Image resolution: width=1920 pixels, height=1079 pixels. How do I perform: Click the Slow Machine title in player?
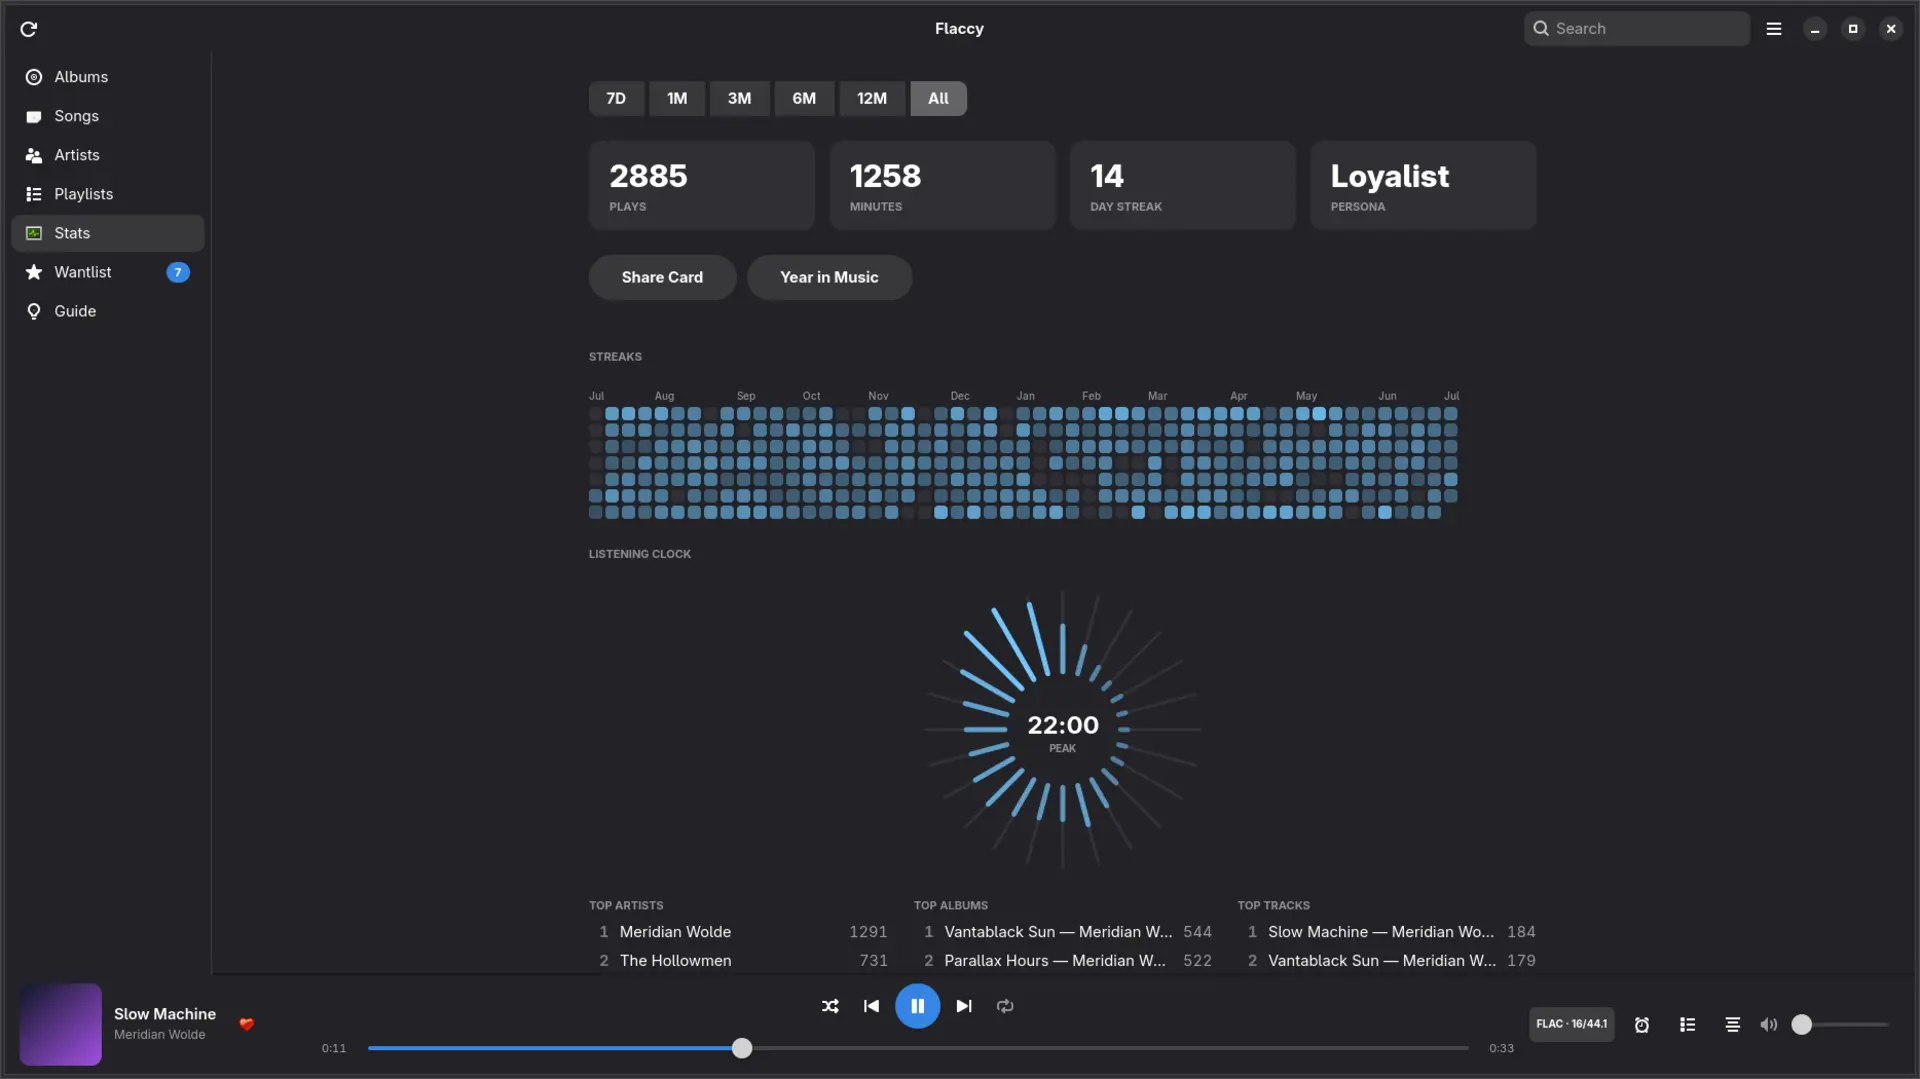tap(165, 1014)
